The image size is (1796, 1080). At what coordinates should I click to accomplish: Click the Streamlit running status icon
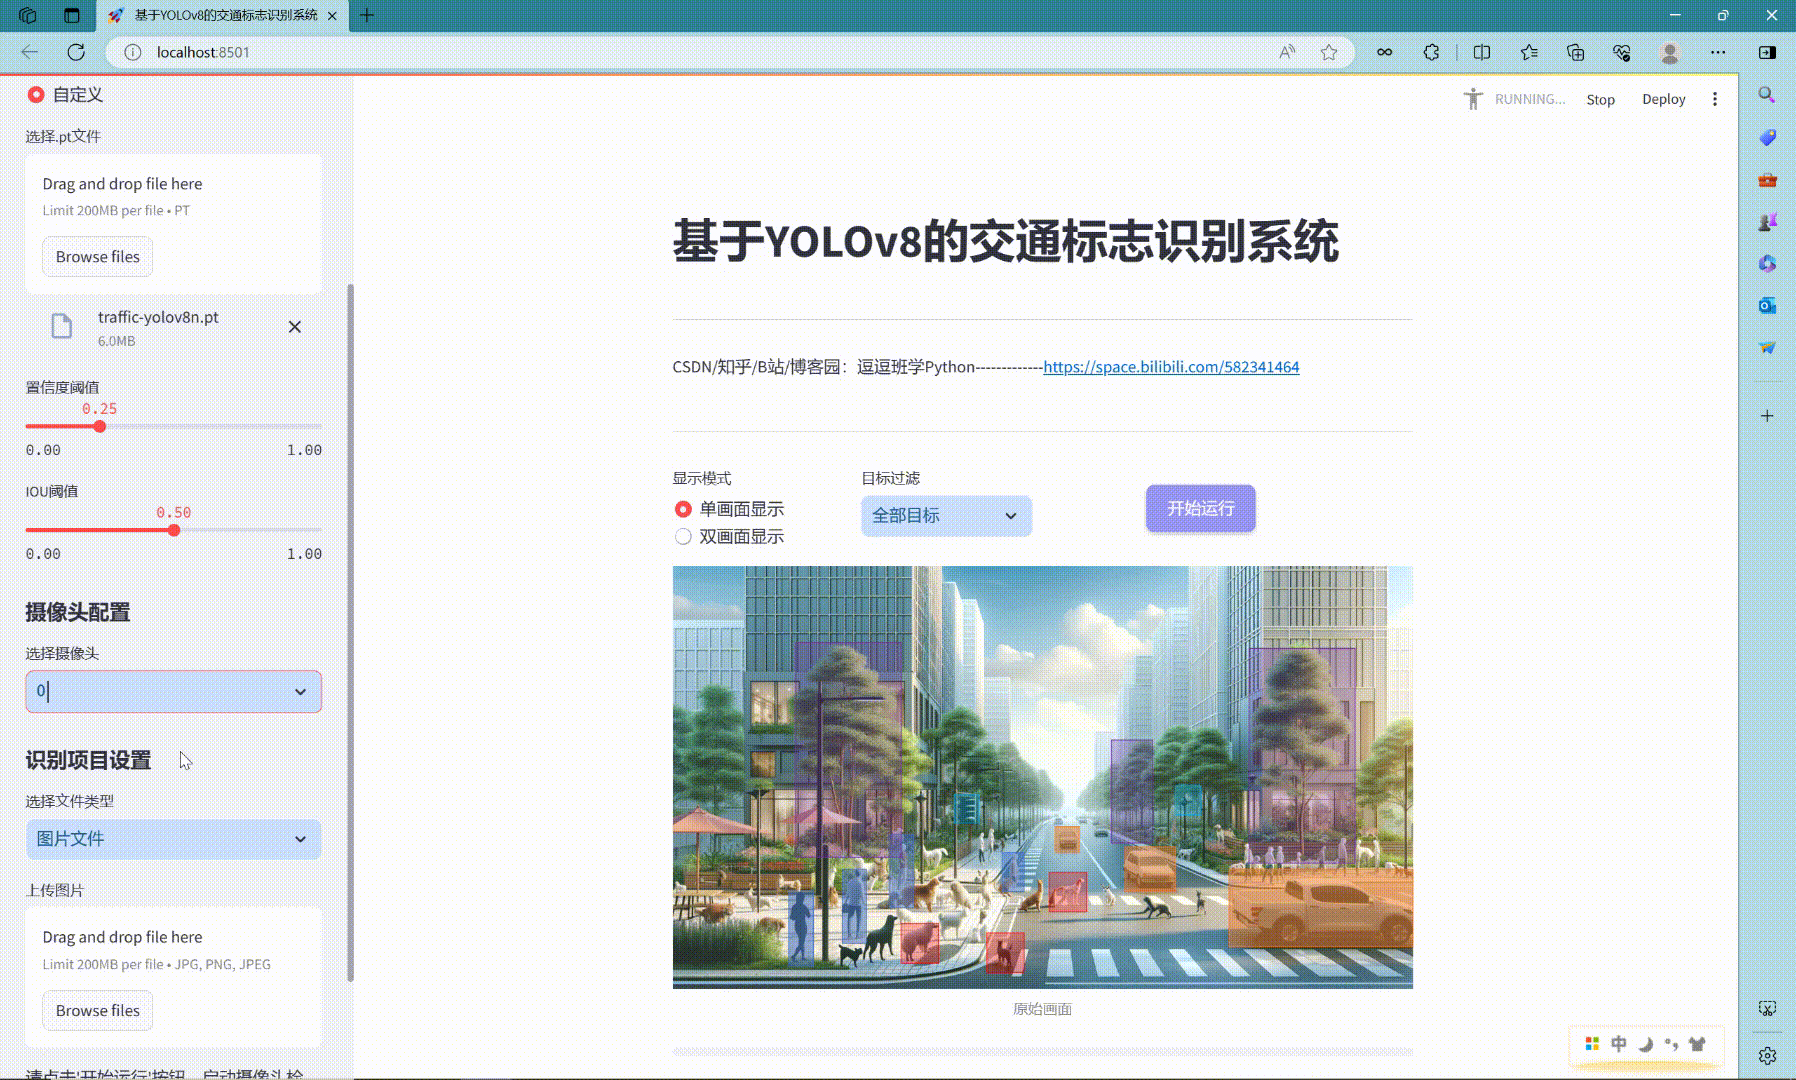1473,99
